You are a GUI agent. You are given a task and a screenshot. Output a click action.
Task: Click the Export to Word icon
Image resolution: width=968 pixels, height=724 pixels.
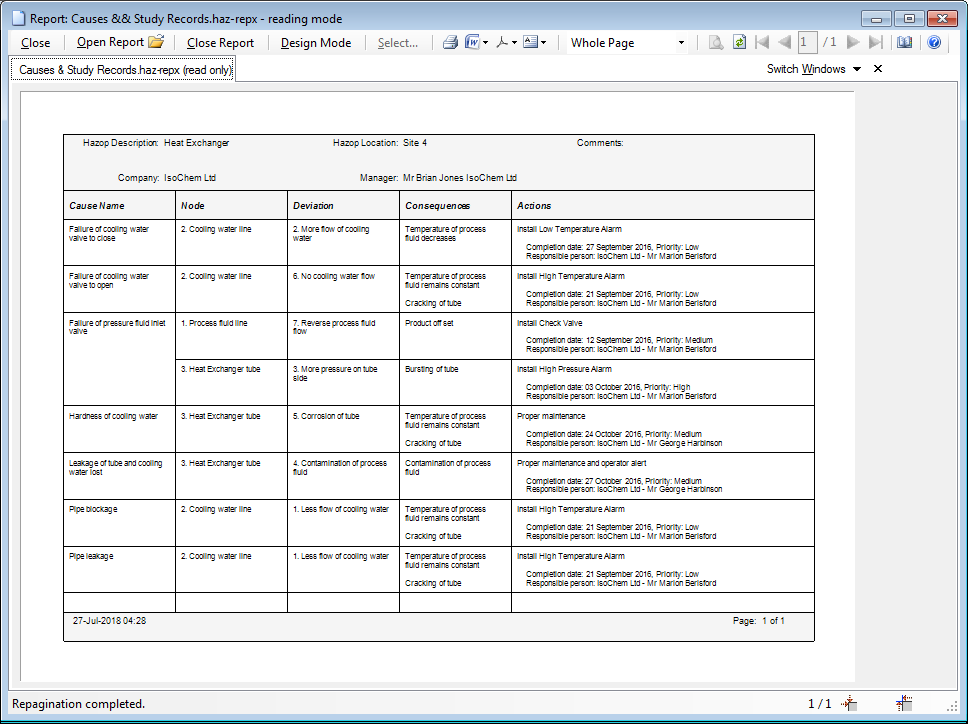pyautogui.click(x=471, y=43)
